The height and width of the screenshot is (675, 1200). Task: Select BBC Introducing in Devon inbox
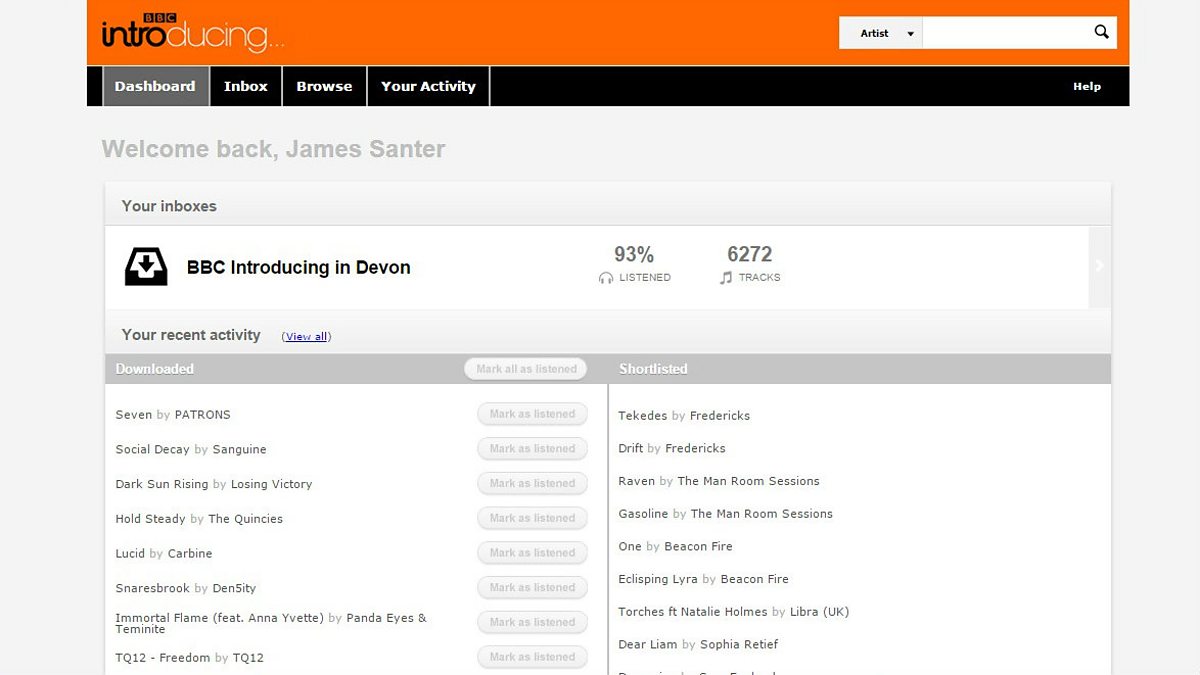pos(298,268)
